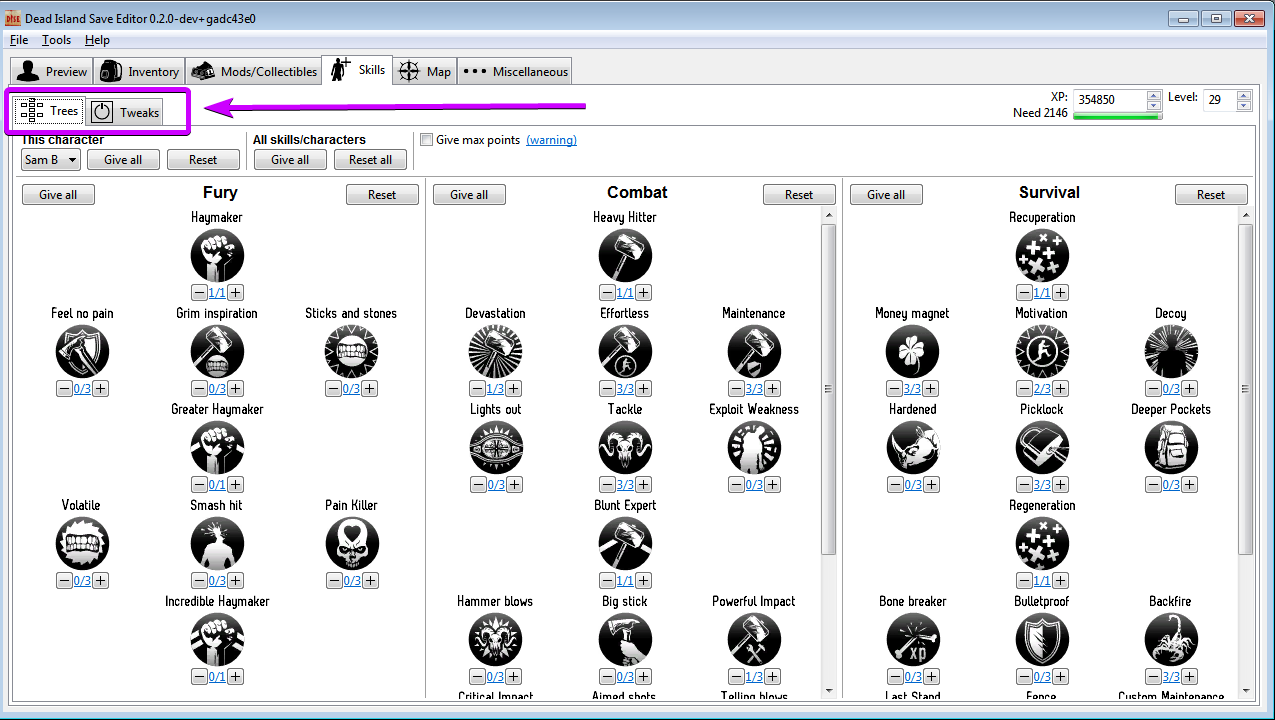Remove a point from Effortless skill

607,389
